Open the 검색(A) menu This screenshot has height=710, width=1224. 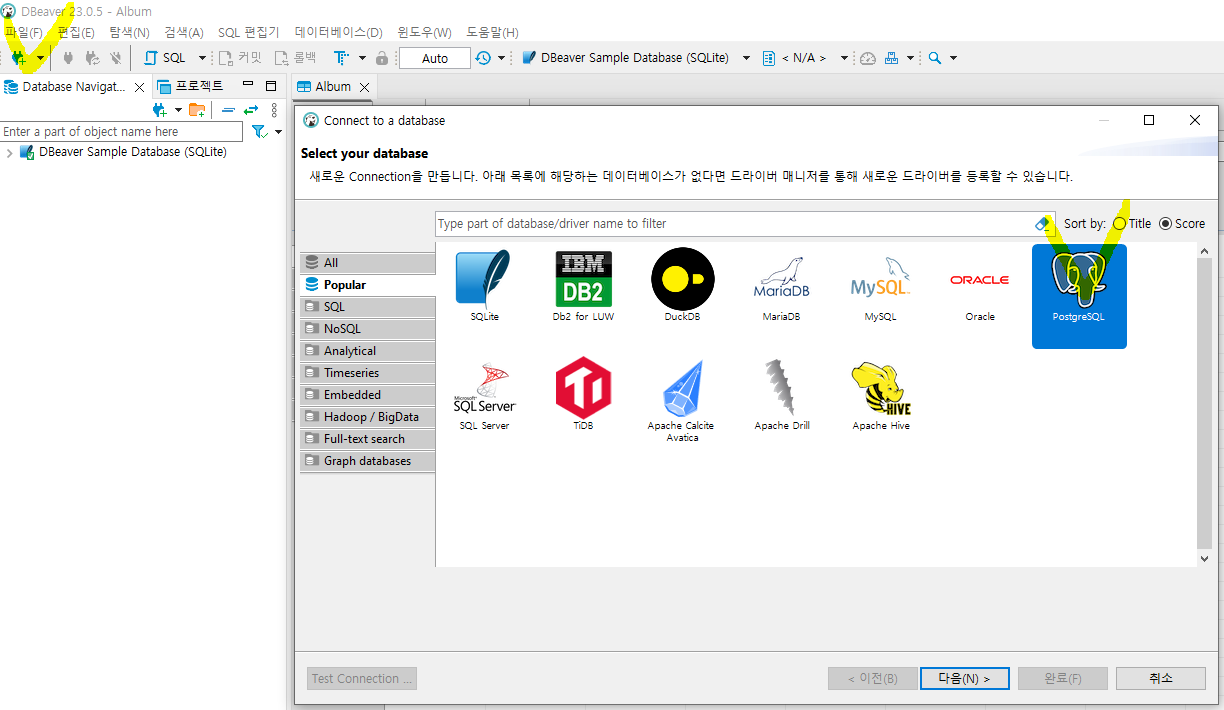[184, 32]
